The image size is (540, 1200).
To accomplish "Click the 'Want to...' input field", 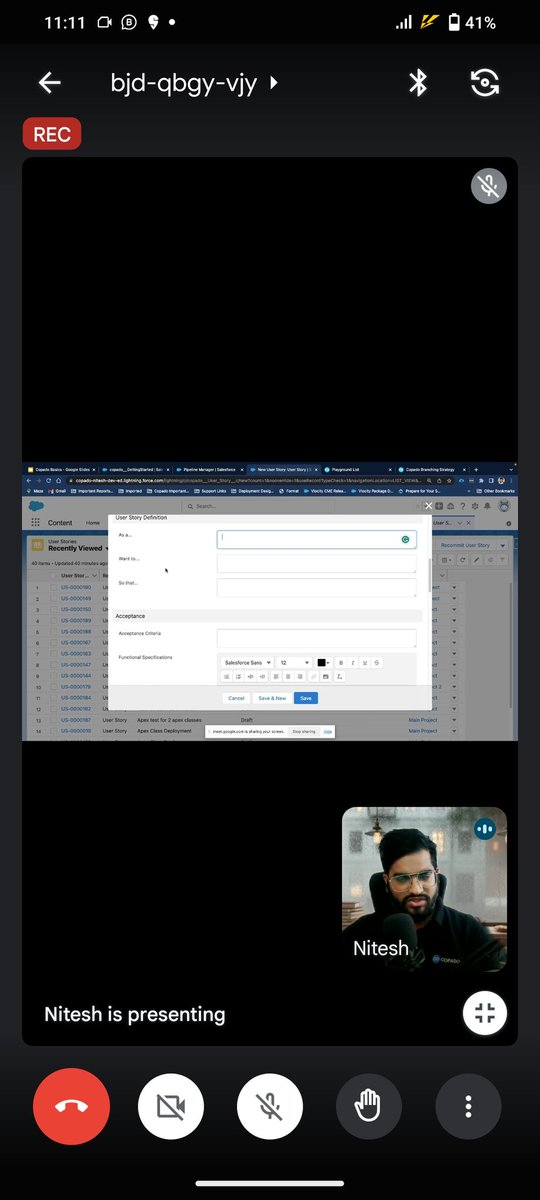I will pyautogui.click(x=316, y=563).
